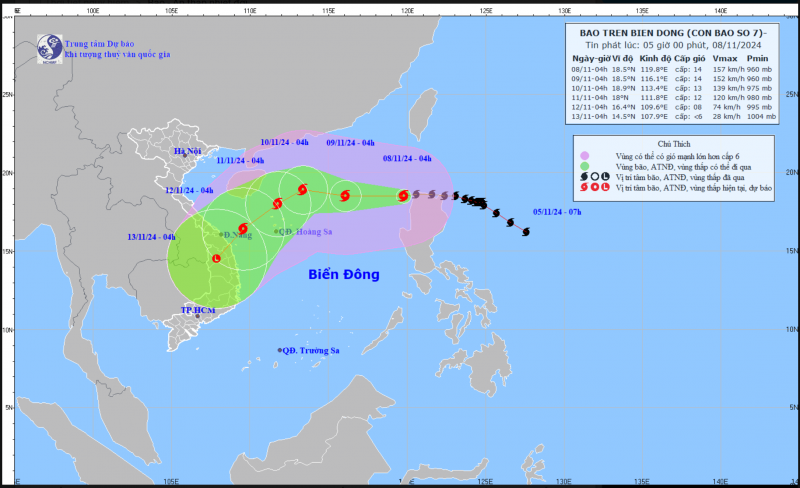This screenshot has height=488, width=800.
Task: Click the green legend circle for storm path zone
Action: tap(585, 166)
